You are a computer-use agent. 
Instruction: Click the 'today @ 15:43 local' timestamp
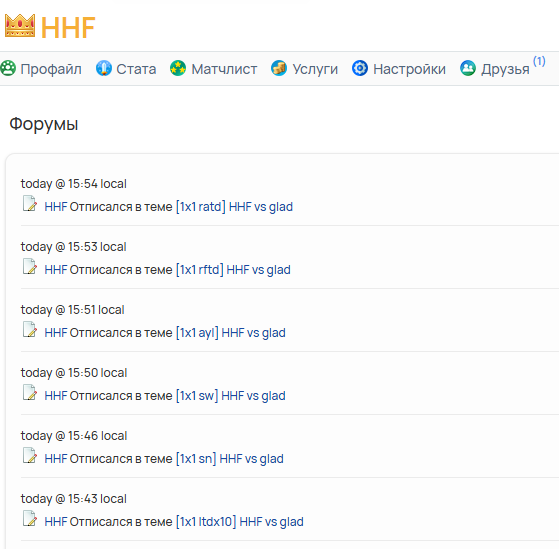[x=73, y=499]
